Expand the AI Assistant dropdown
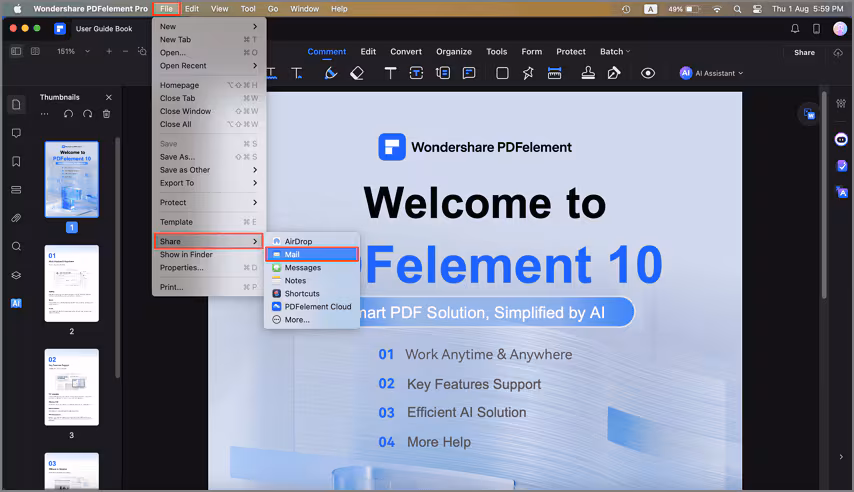Screen dimensions: 854x492 (711, 73)
